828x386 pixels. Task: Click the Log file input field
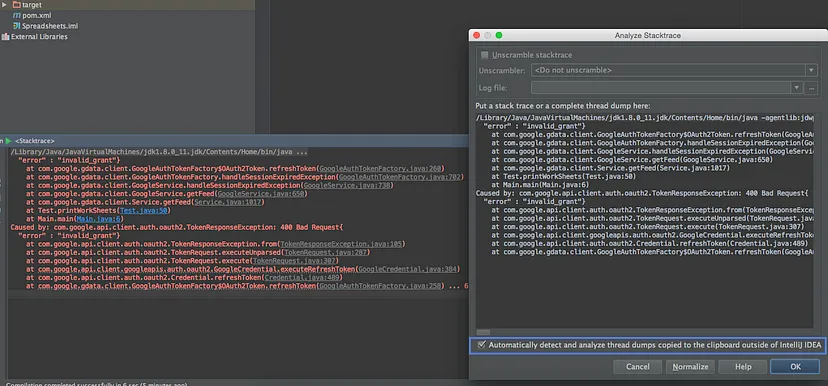tap(661, 88)
